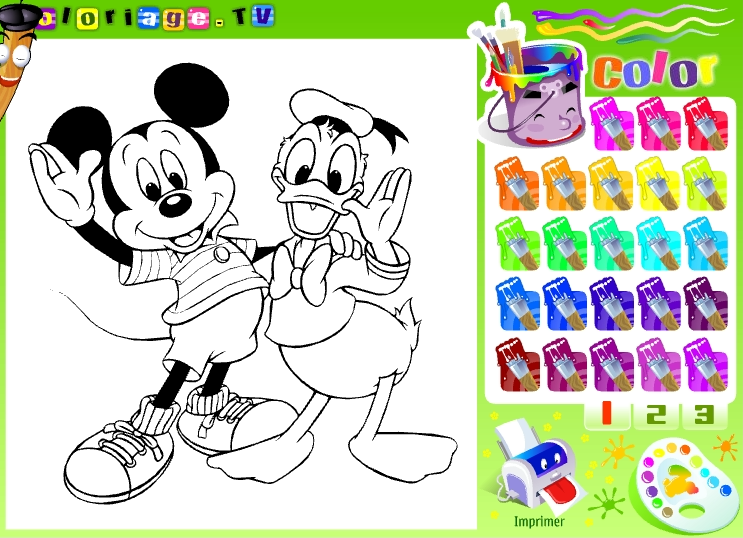Viewport: 743px width, 538px height.
Task: Pick the hot pink paint swatch in top row
Action: pos(659,124)
